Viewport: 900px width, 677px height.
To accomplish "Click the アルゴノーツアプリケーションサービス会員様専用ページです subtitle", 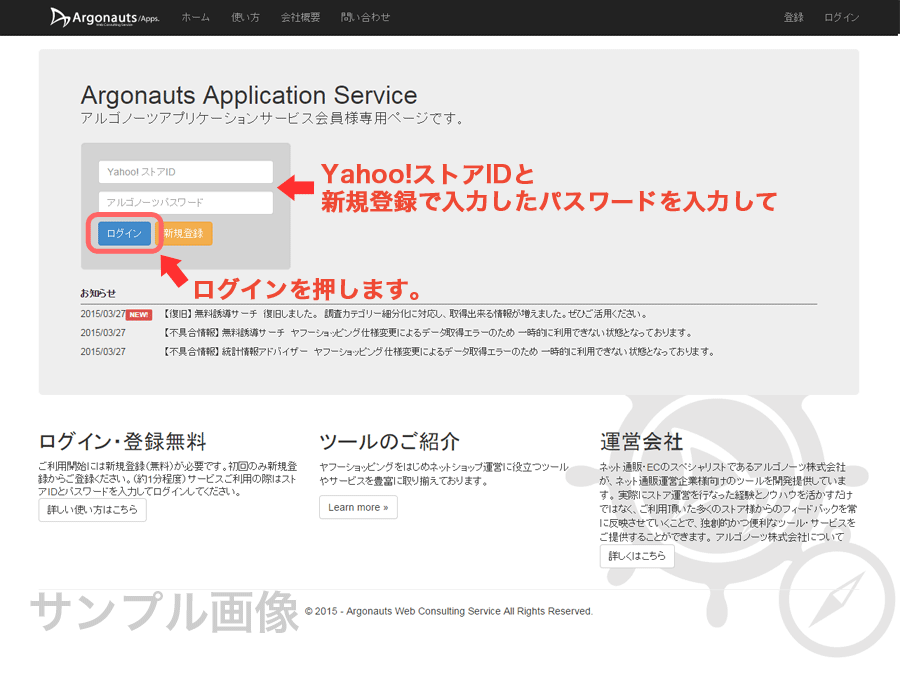I will [272, 118].
